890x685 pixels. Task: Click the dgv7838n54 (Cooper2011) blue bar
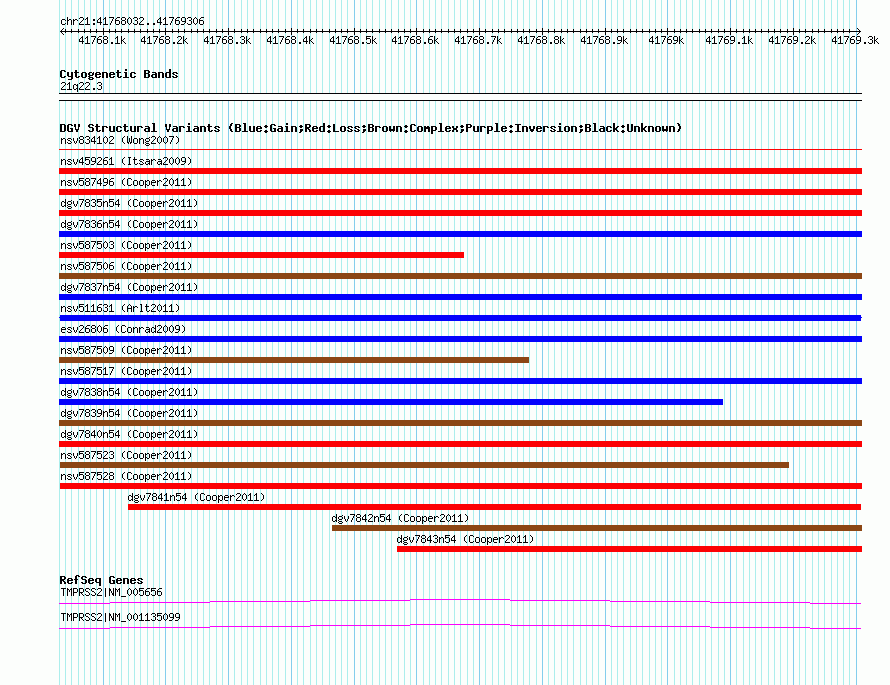pyautogui.click(x=391, y=402)
